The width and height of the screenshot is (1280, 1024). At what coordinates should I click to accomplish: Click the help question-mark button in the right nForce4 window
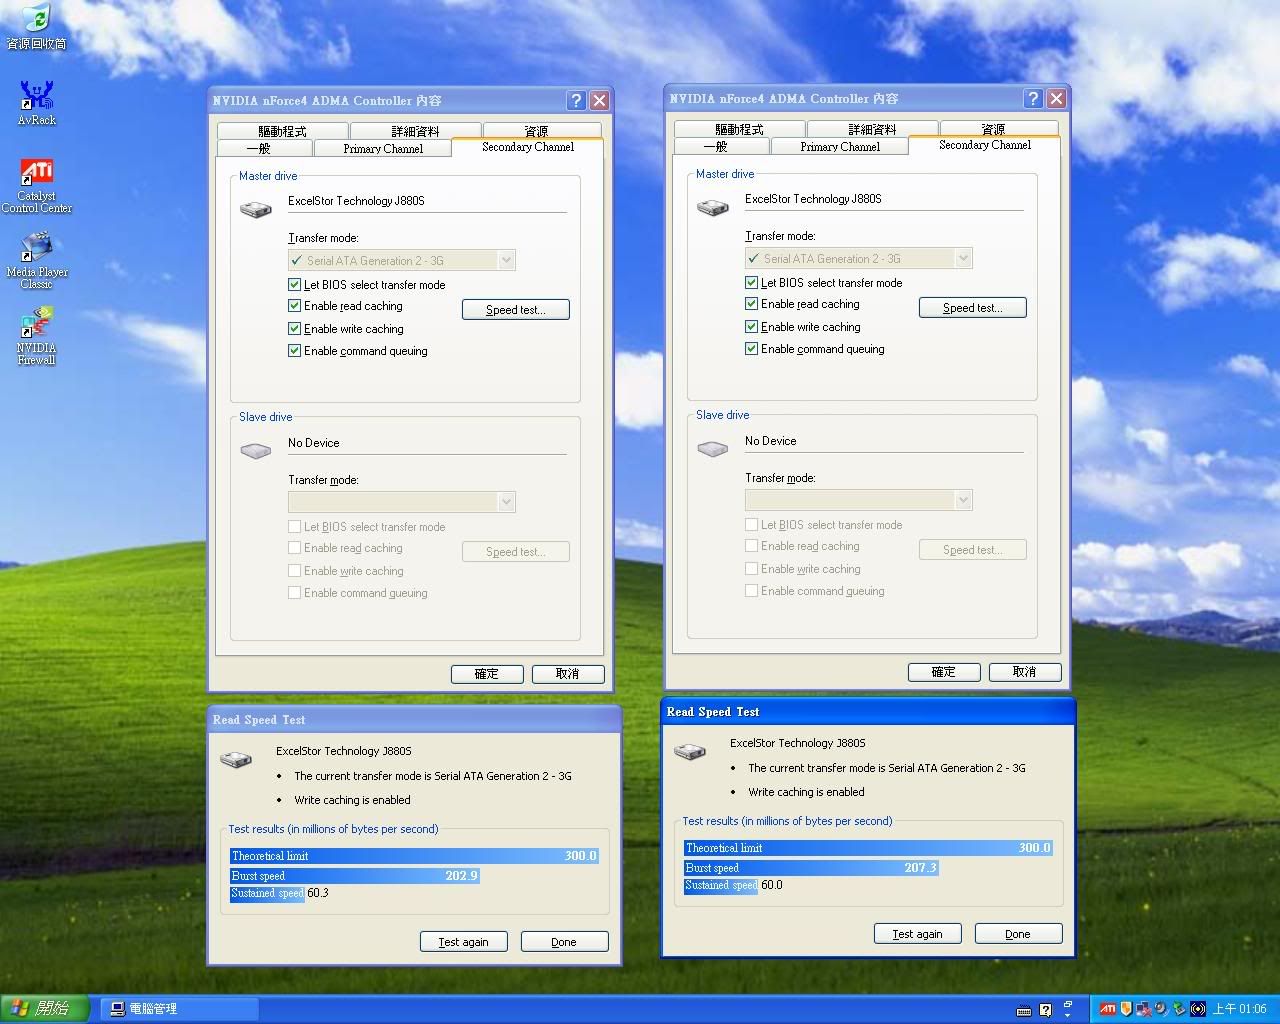(x=1033, y=98)
